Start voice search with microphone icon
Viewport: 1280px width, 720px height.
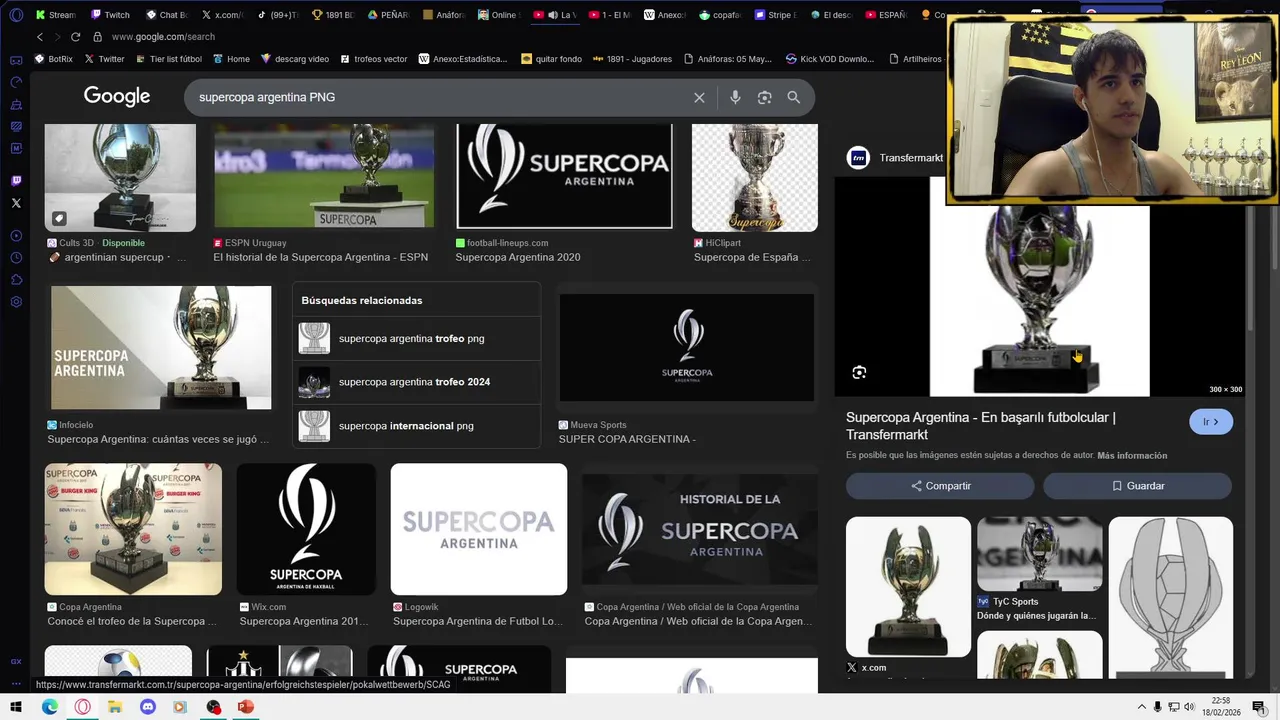(x=735, y=97)
